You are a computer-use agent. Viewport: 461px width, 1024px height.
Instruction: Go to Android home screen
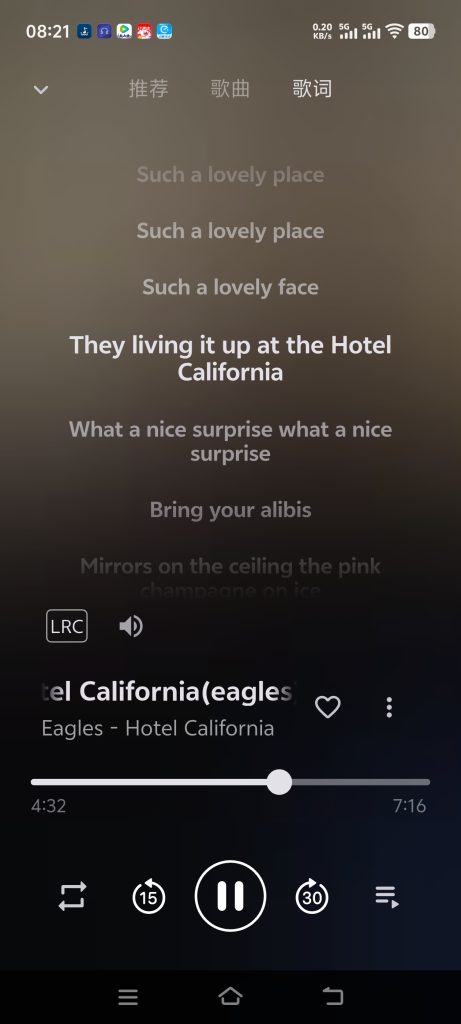[230, 996]
